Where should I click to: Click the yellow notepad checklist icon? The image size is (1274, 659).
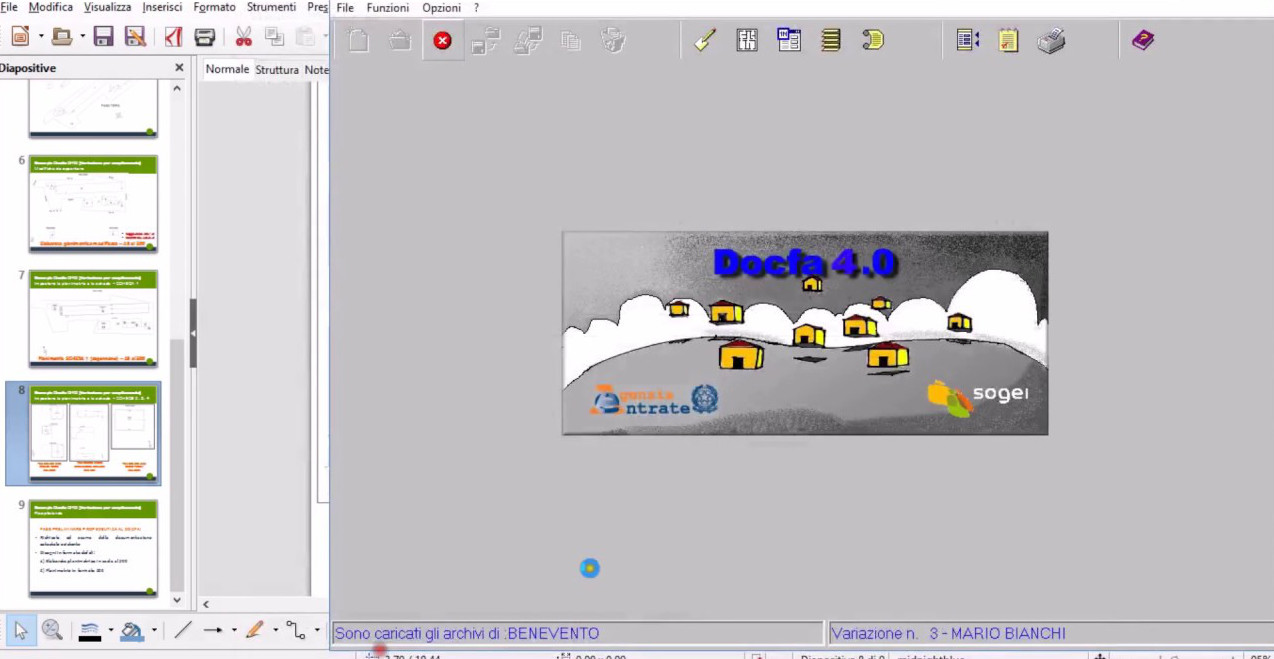point(1008,41)
